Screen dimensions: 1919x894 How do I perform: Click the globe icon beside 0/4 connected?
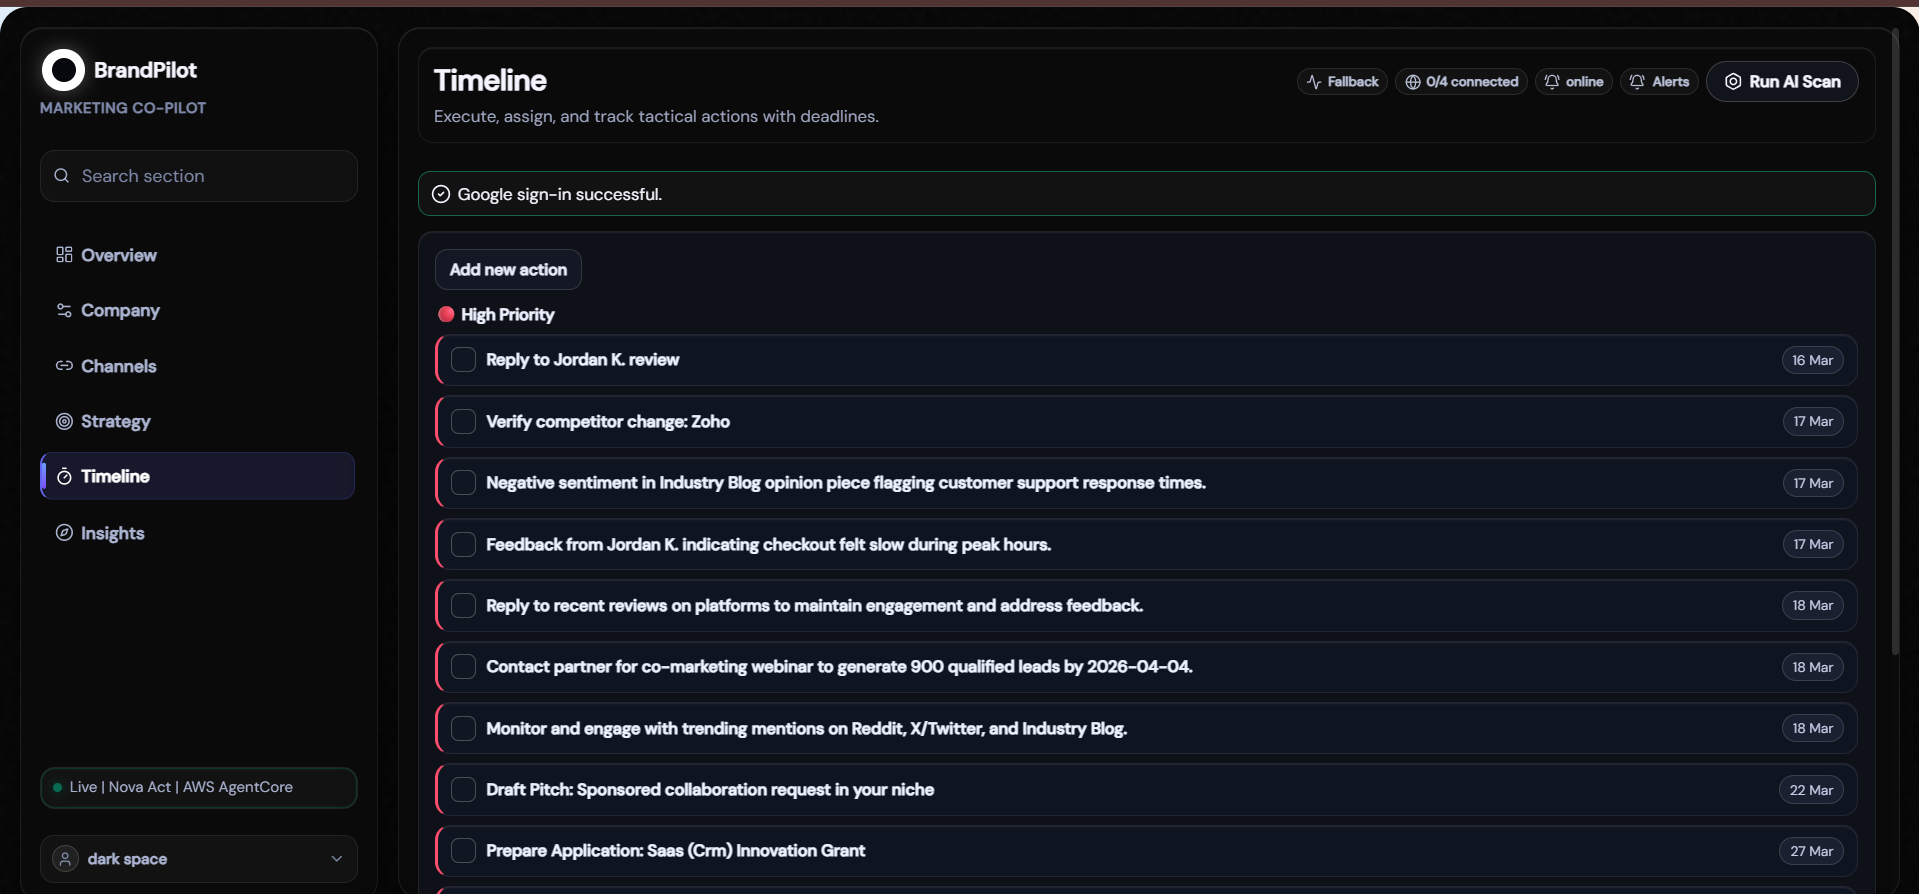1413,82
